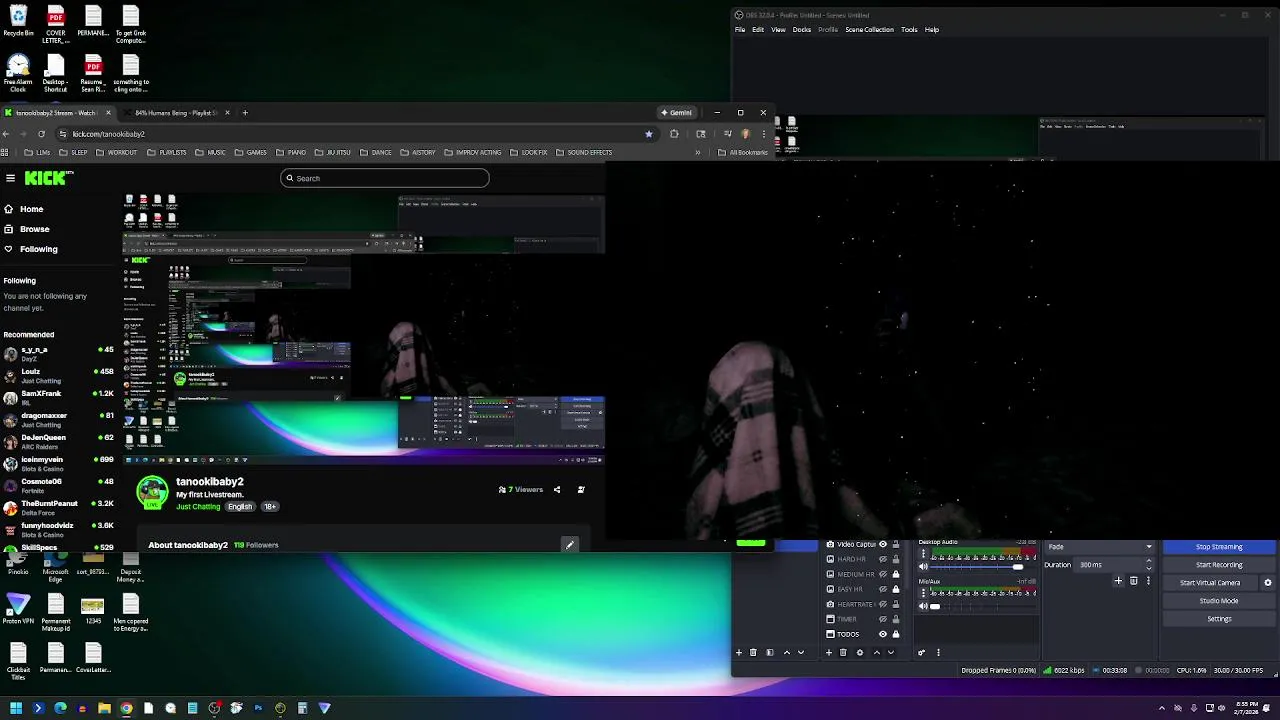Delete selected source in OBS

pos(843,652)
